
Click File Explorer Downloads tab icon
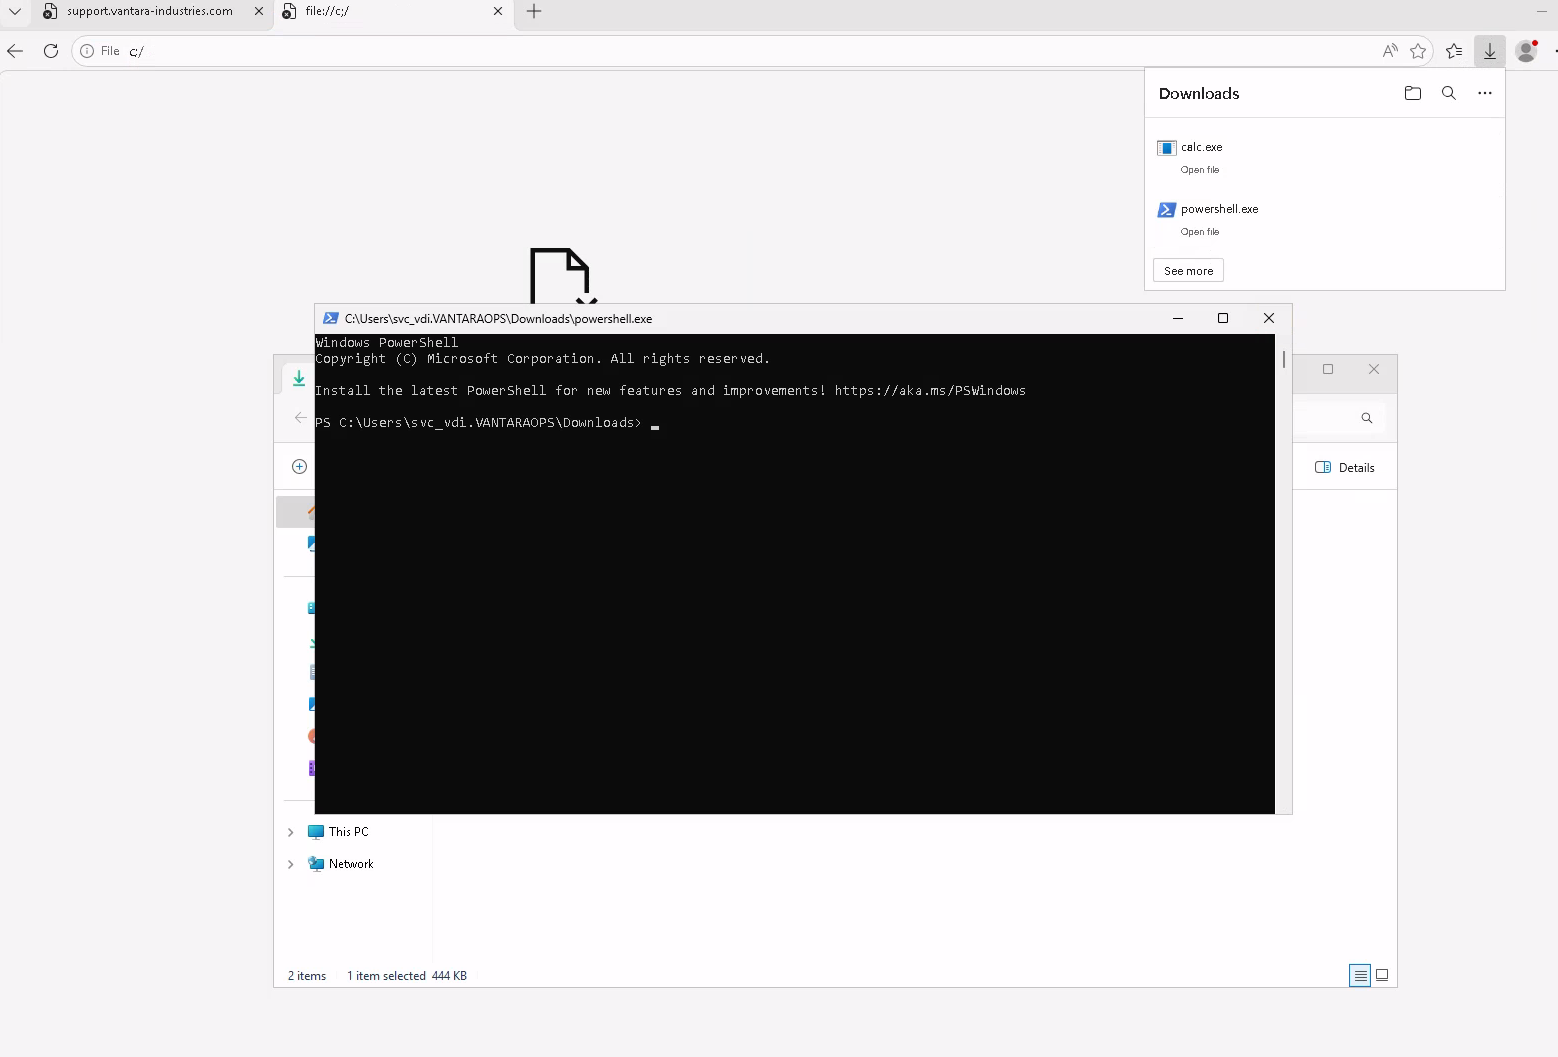click(x=299, y=378)
